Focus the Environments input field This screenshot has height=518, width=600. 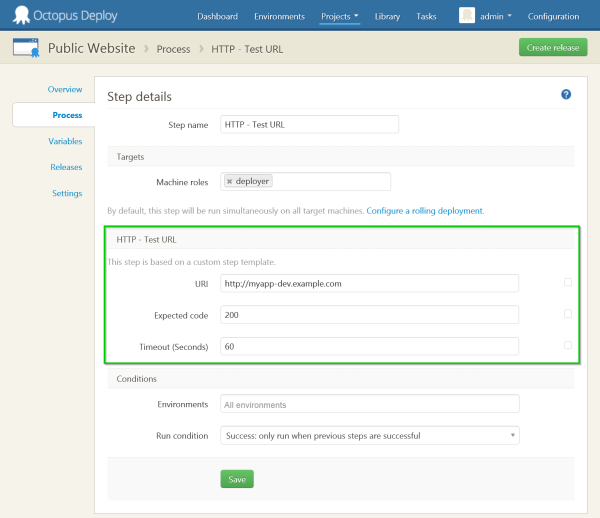[x=369, y=404]
